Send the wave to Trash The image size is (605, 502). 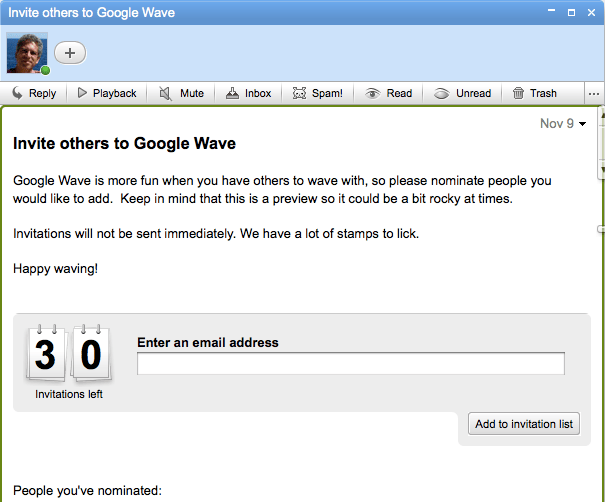(x=534, y=93)
